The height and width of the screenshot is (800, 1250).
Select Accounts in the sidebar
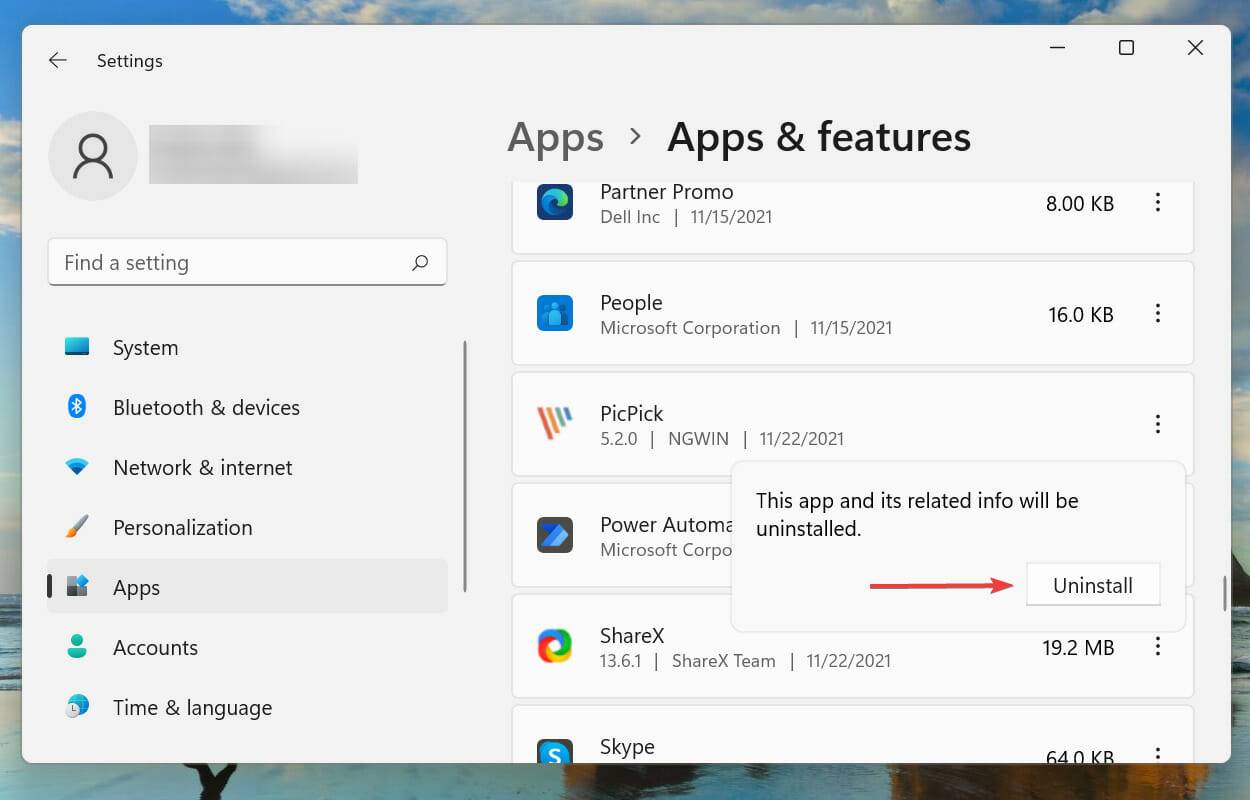[x=247, y=647]
